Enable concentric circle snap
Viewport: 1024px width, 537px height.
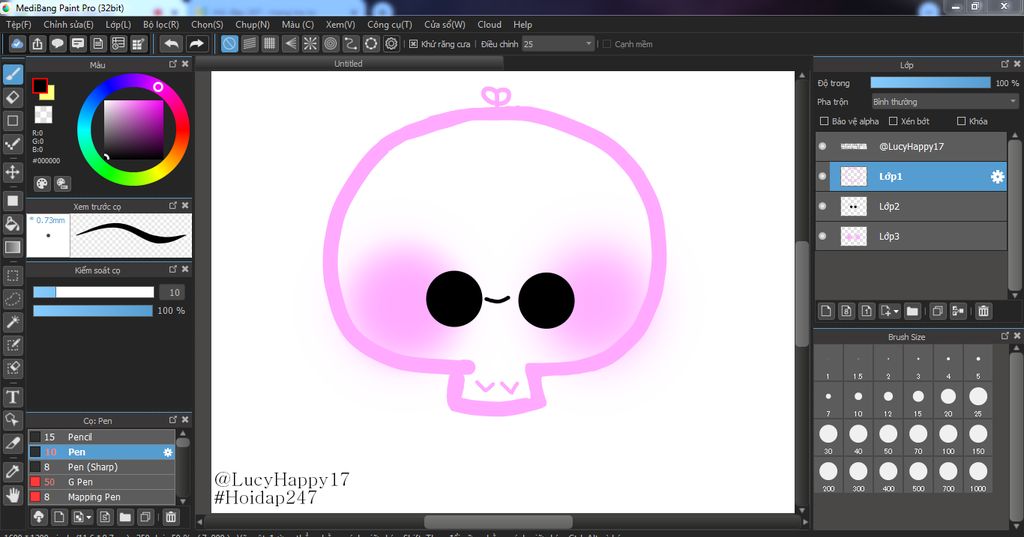pyautogui.click(x=330, y=44)
